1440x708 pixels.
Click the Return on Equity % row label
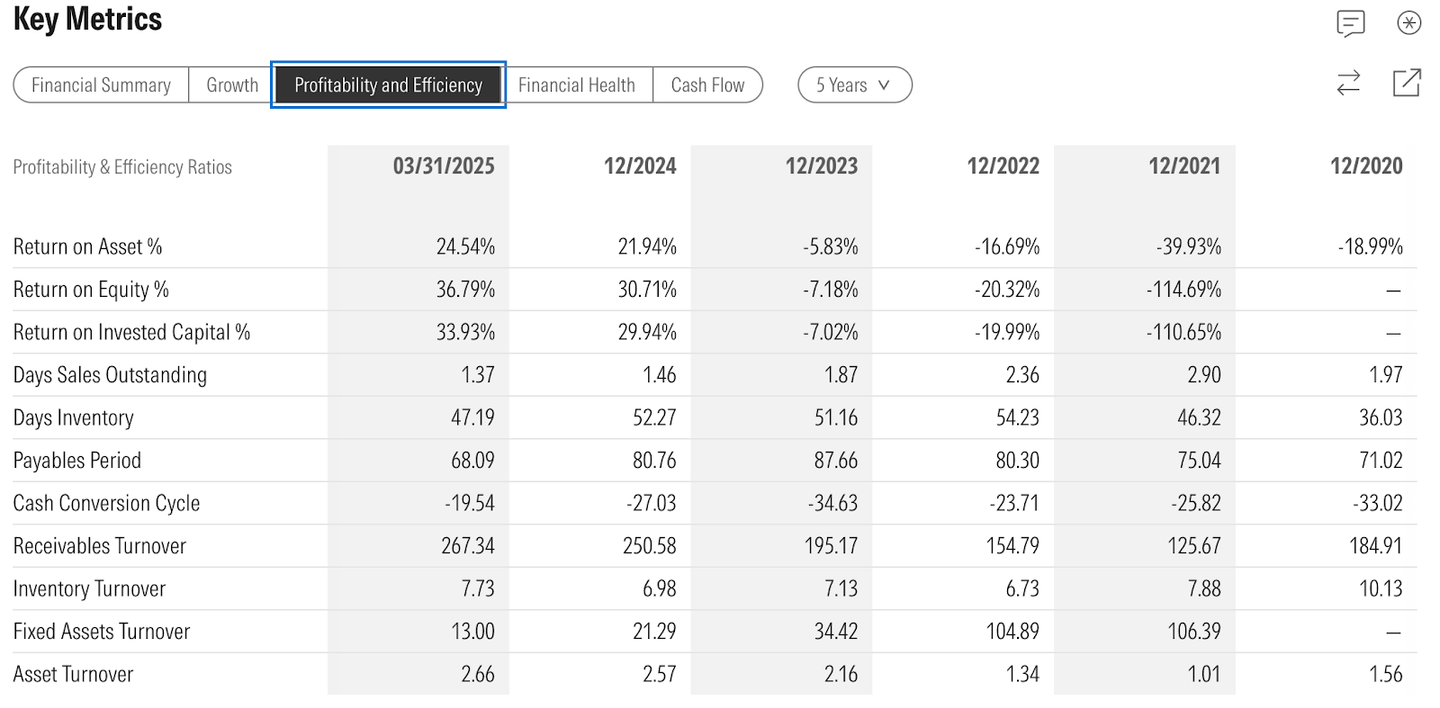coord(91,290)
